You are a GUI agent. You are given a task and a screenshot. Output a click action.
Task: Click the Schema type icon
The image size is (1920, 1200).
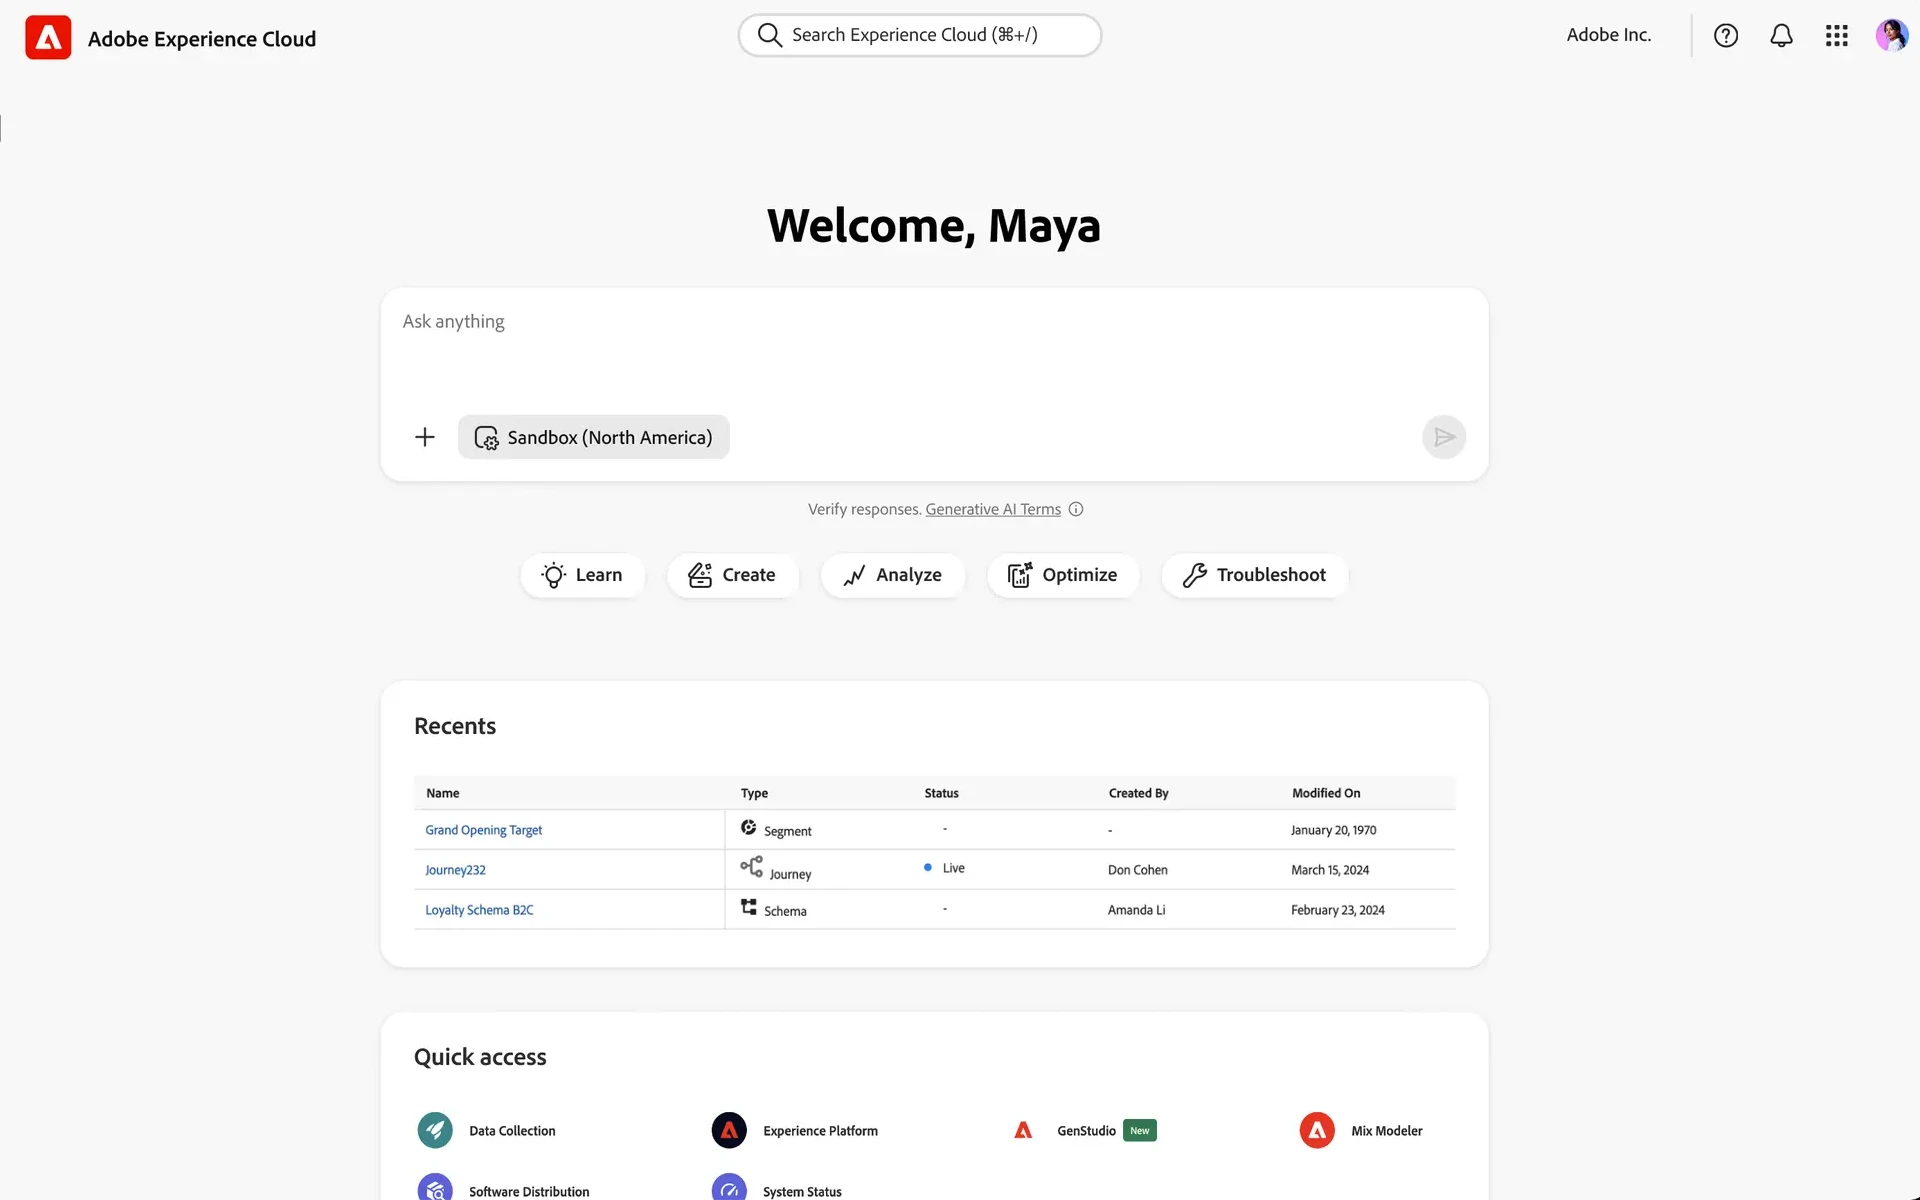748,907
